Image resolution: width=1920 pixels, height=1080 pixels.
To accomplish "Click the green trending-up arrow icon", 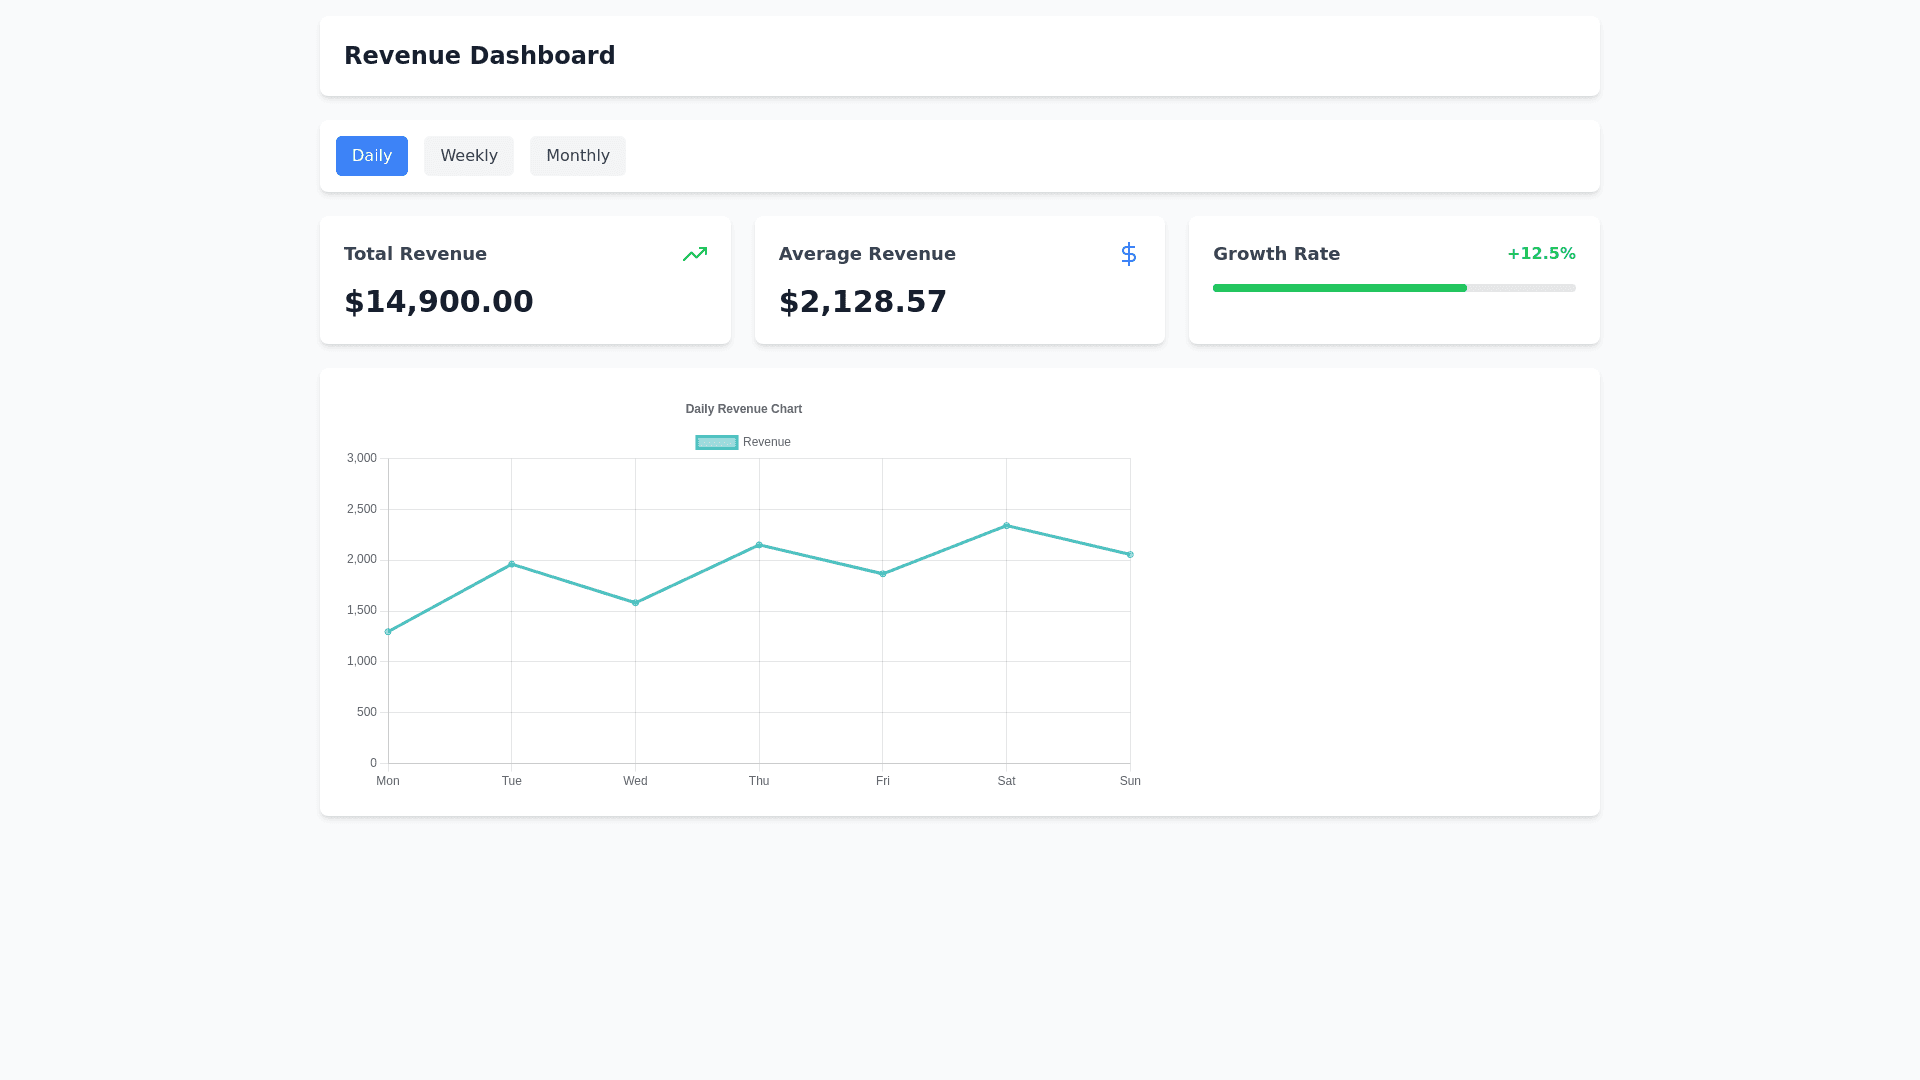I will [695, 254].
